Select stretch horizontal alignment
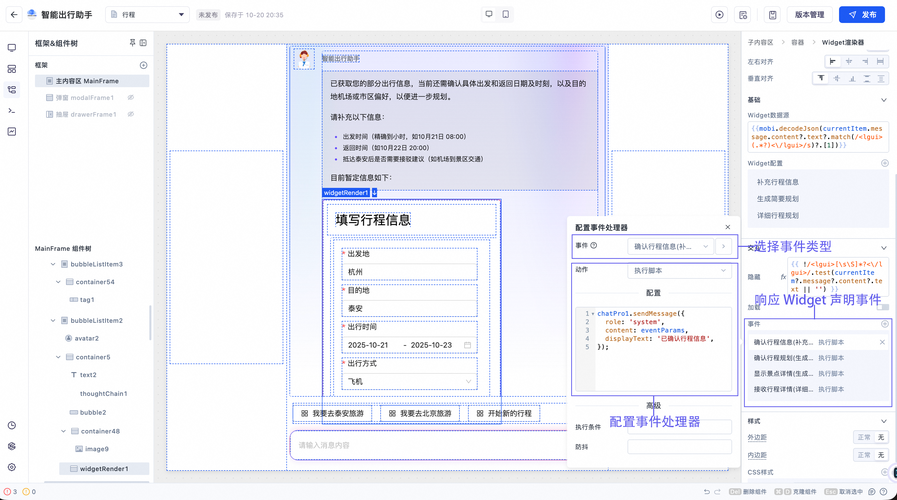The image size is (897, 500). (x=880, y=61)
